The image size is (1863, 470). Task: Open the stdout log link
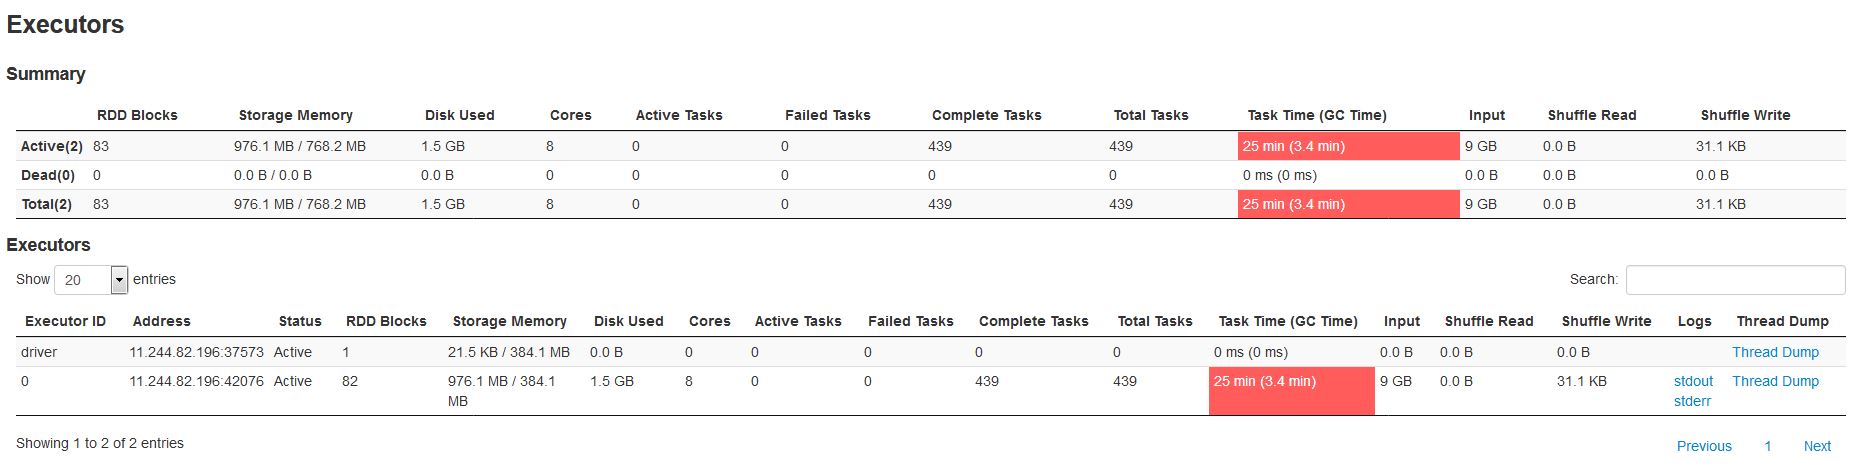[1693, 381]
